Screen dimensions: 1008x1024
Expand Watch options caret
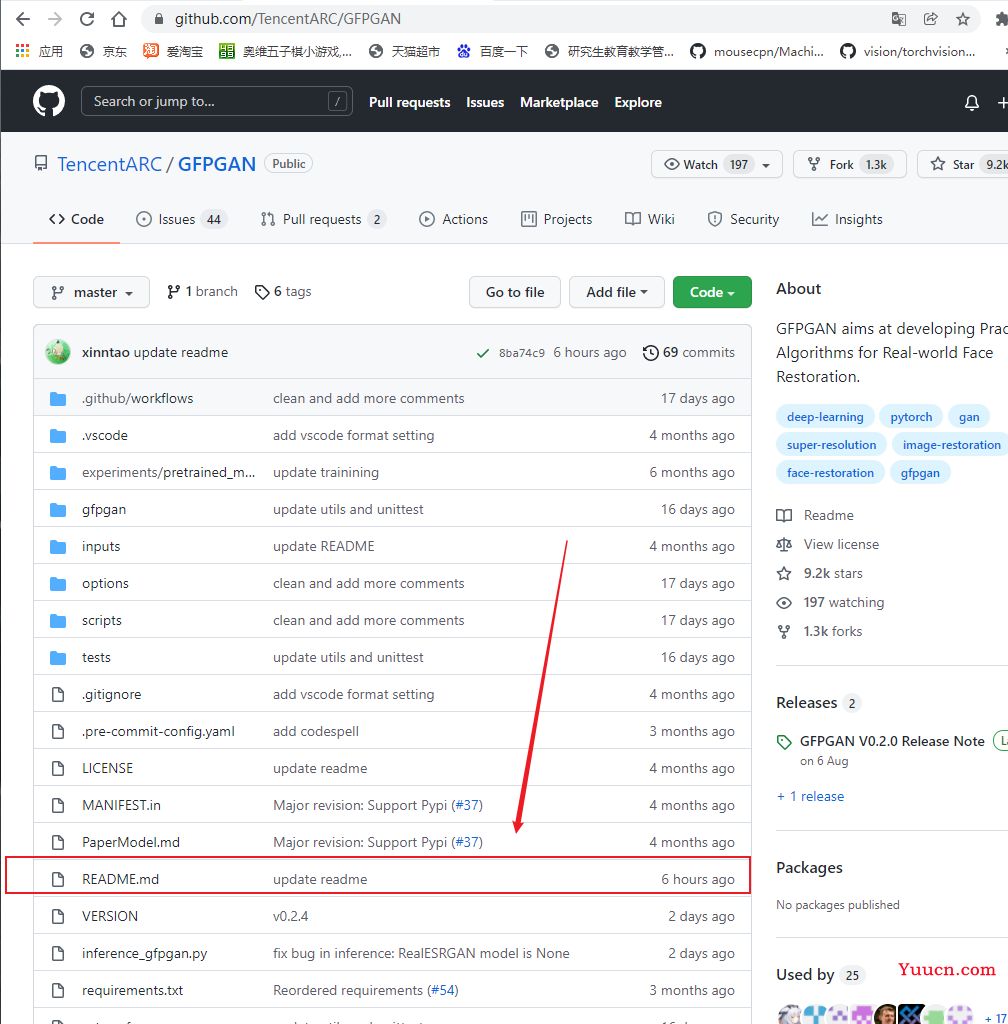(766, 165)
